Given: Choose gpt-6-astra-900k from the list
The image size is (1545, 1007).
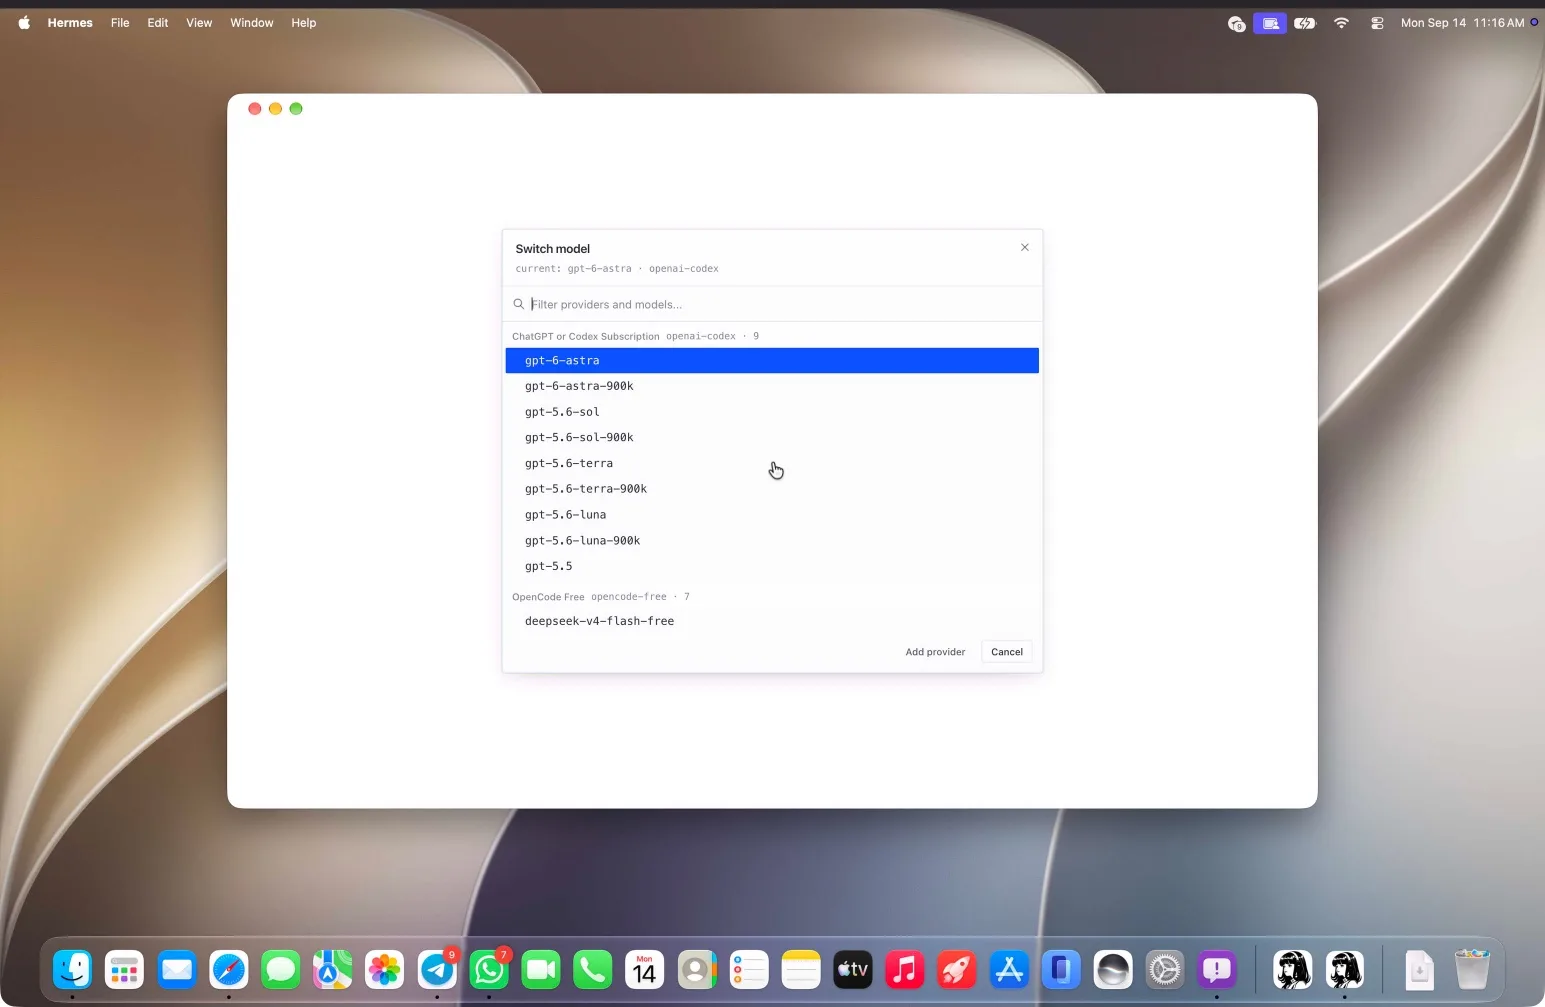Looking at the screenshot, I should 772,386.
